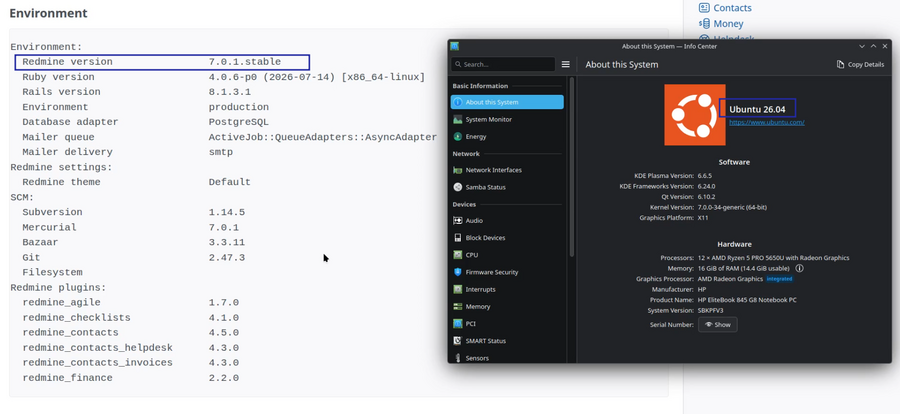The width and height of the screenshot is (900, 414).
Task: Select About this System in sidebar
Action: point(507,102)
